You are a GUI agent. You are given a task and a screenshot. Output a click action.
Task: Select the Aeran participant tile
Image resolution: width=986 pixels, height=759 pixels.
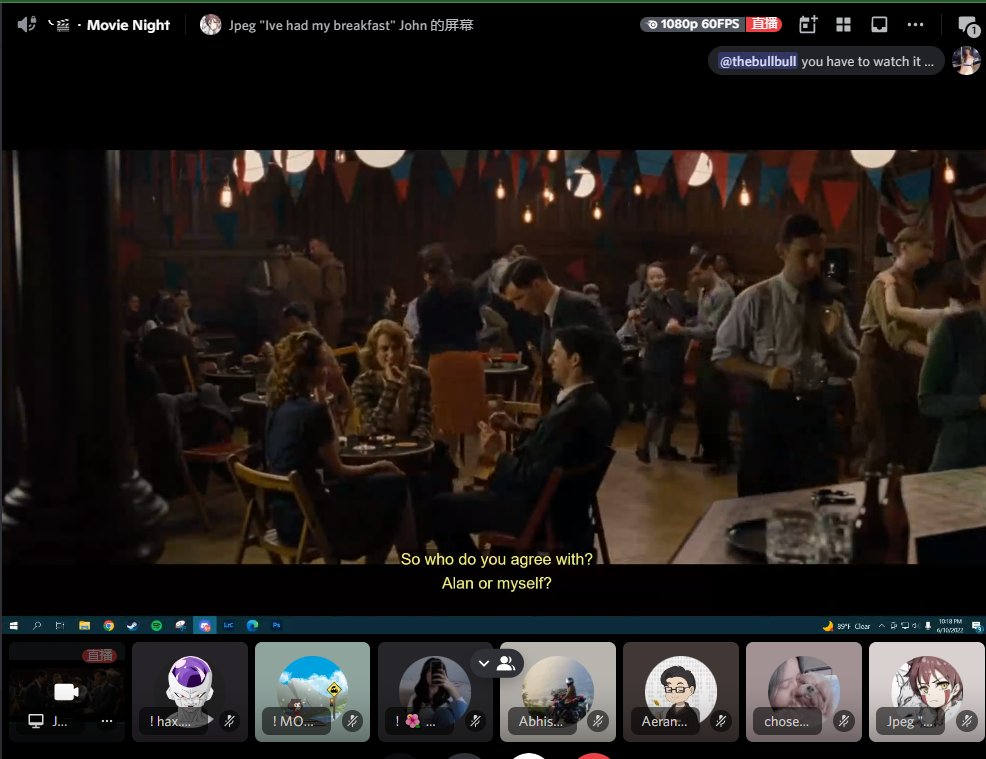click(680, 692)
